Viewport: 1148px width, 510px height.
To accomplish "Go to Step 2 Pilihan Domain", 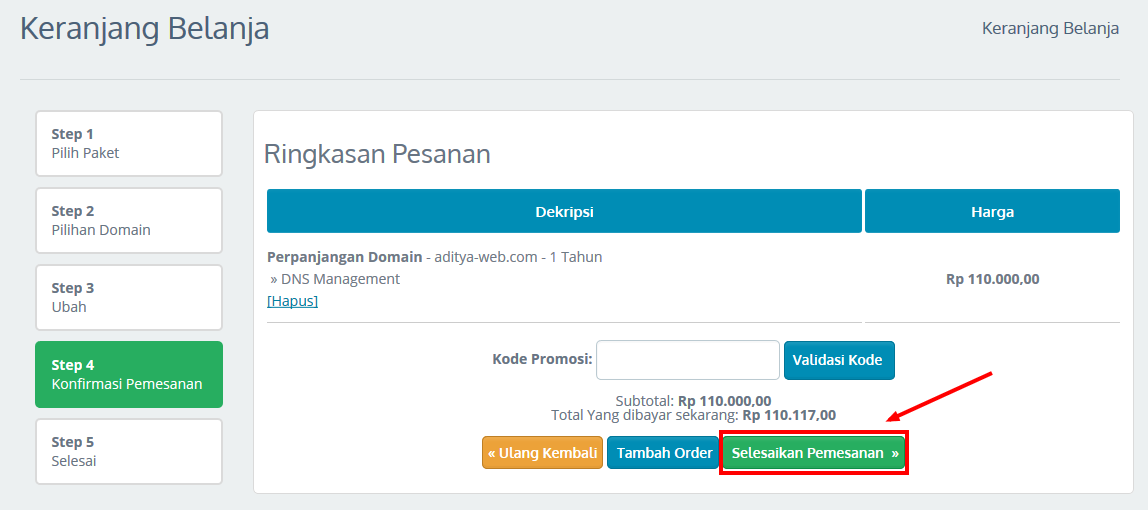I will (128, 220).
